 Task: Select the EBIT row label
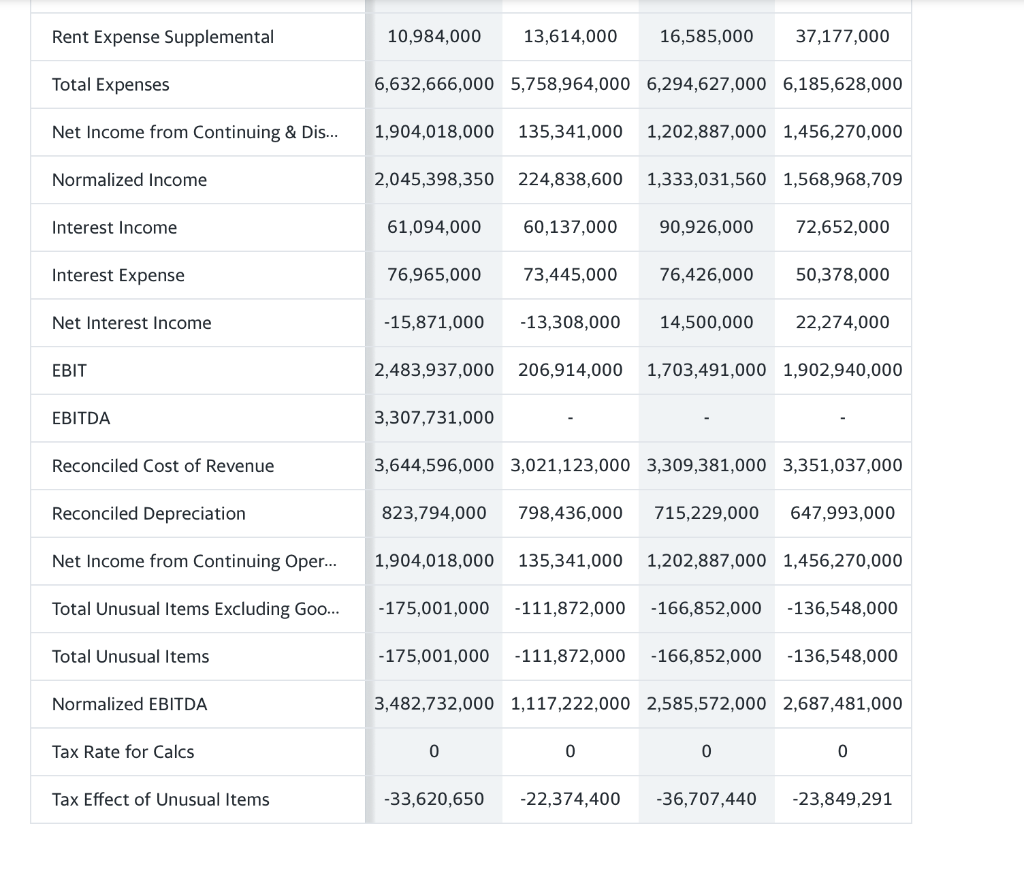(69, 370)
